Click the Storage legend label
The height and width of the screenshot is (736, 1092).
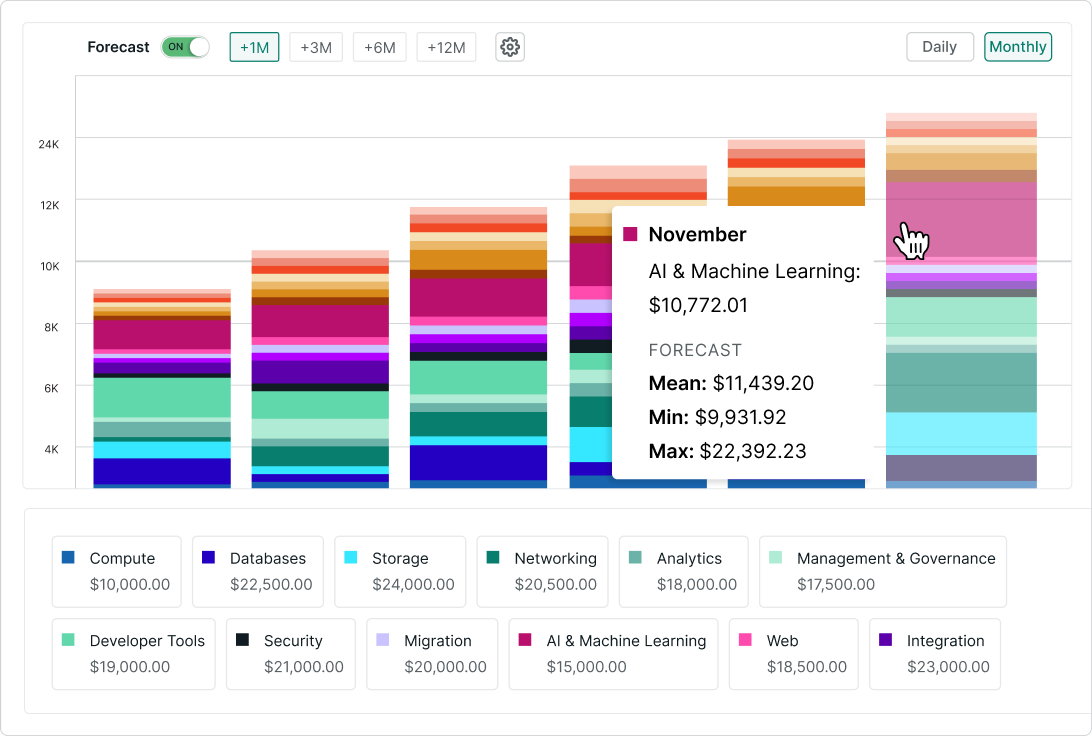[400, 558]
